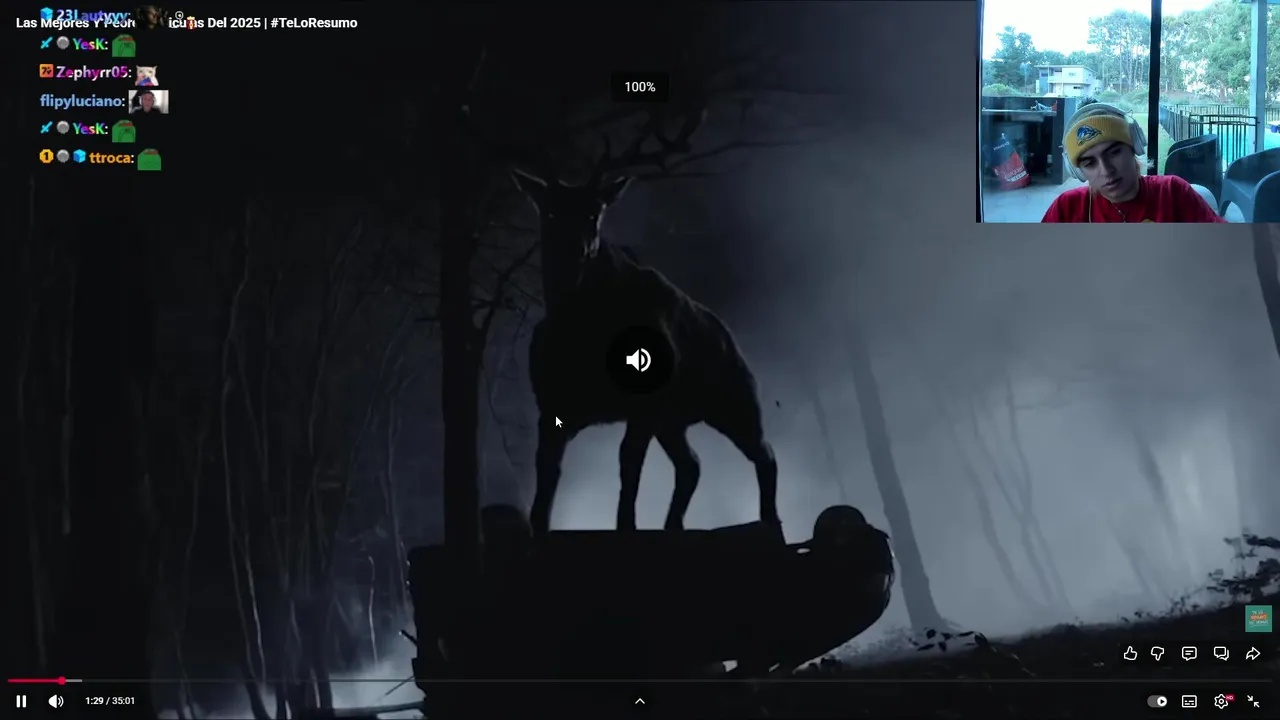Open the channel watermark thumbnail
This screenshot has height=720, width=1280.
pyautogui.click(x=1258, y=618)
